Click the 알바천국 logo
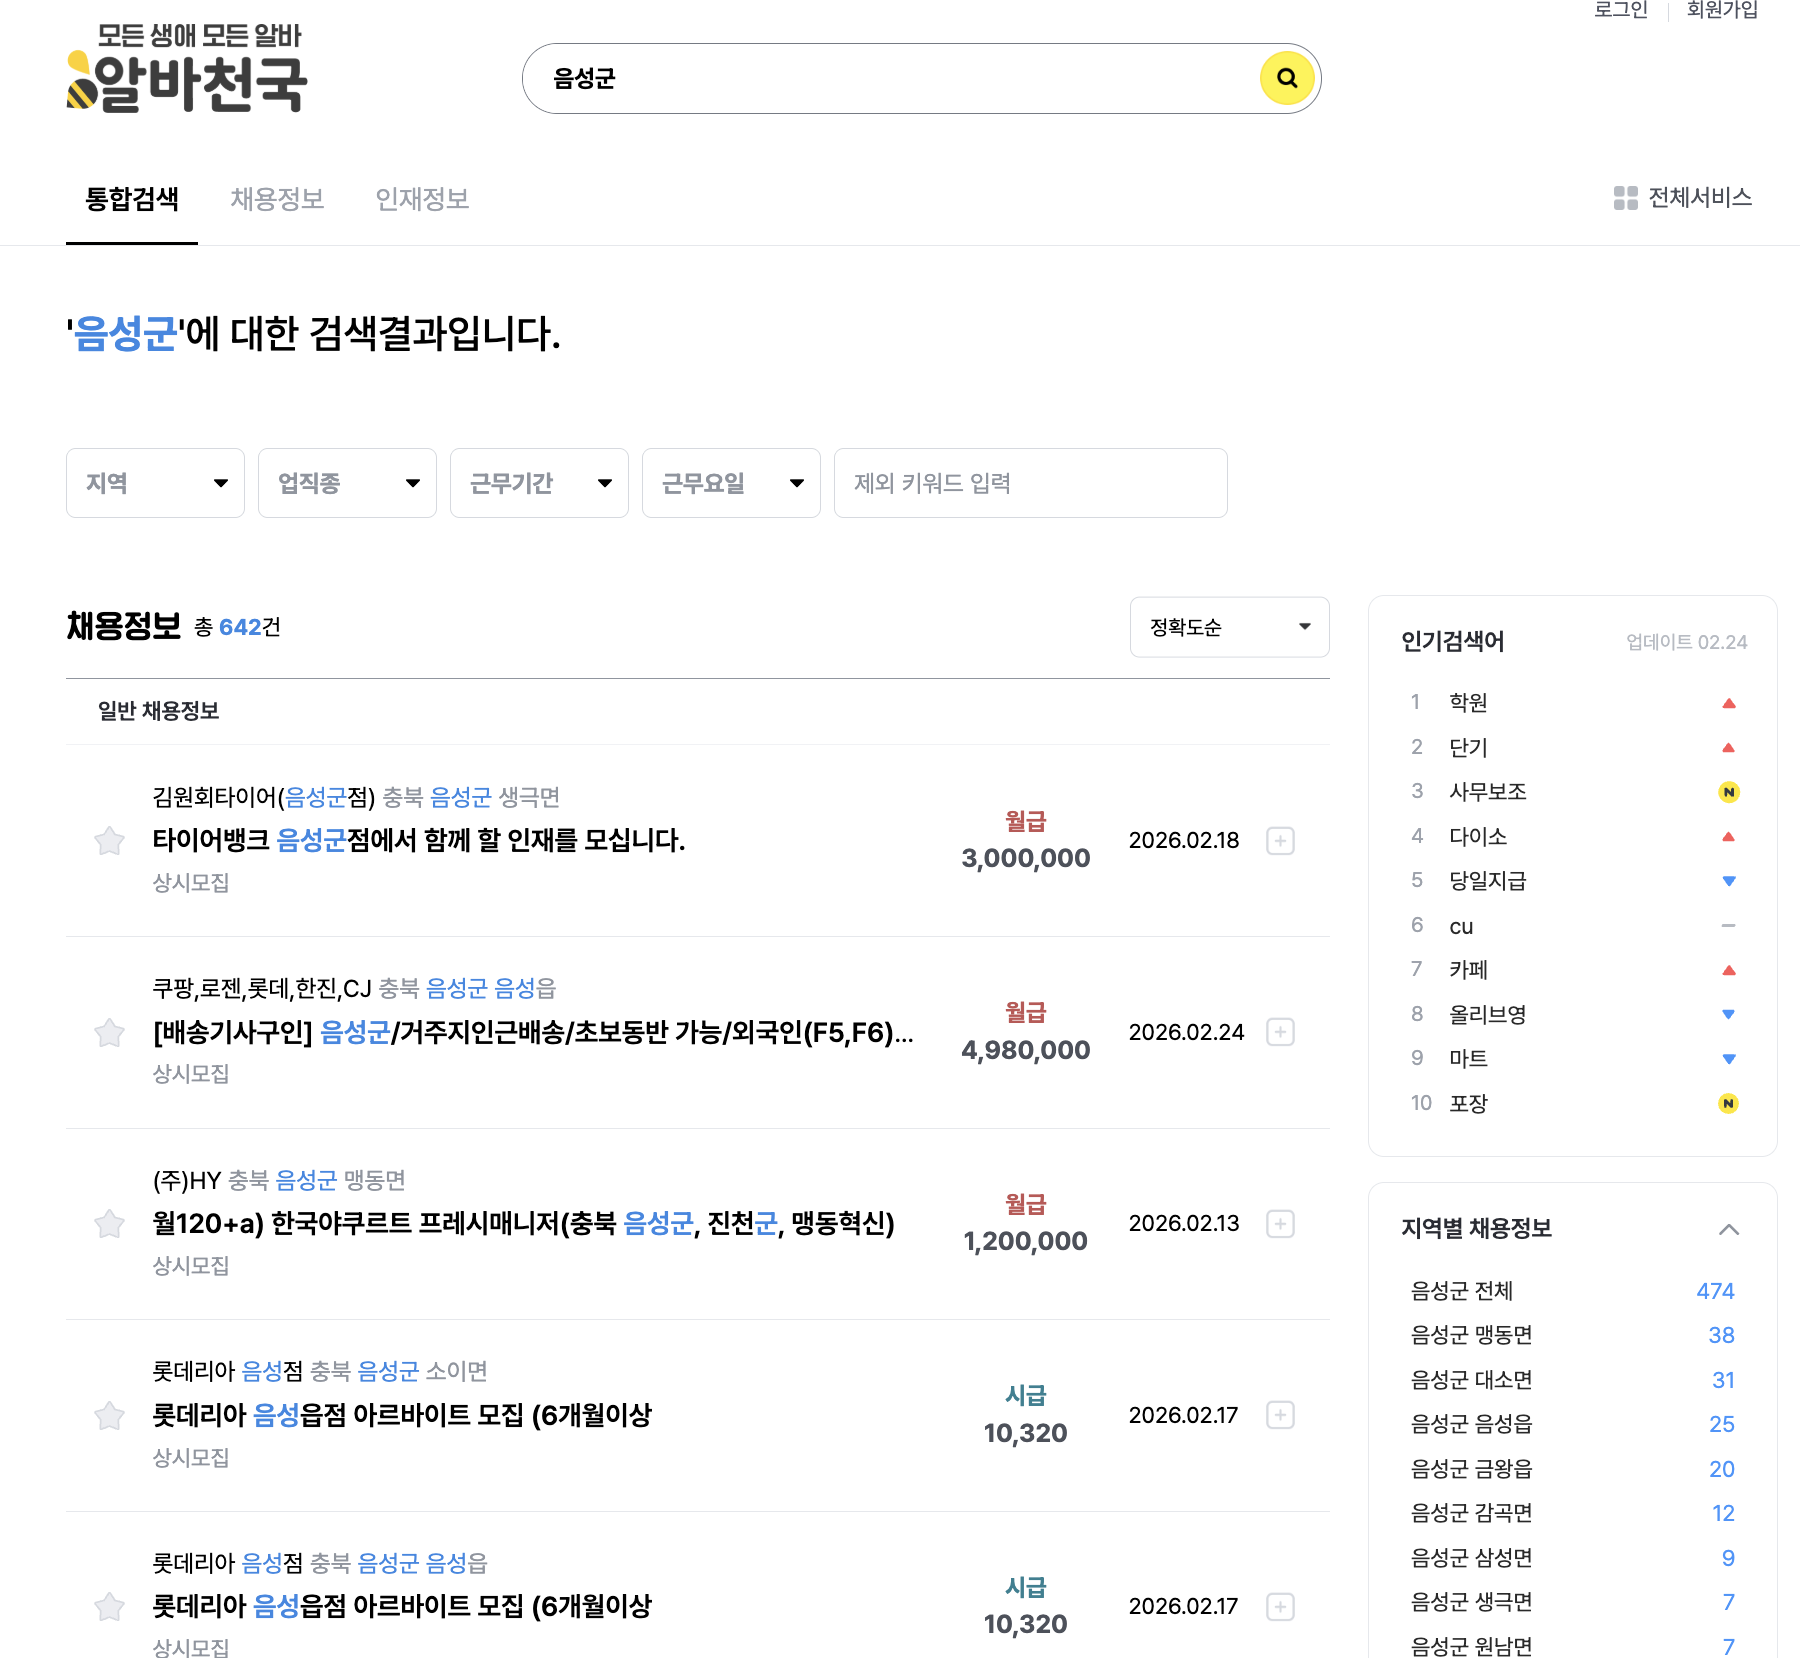 (x=187, y=70)
